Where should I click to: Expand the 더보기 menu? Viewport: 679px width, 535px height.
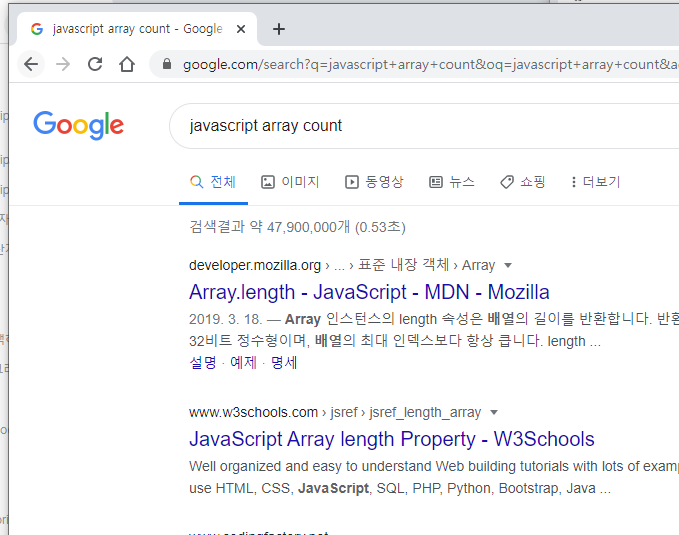(596, 182)
